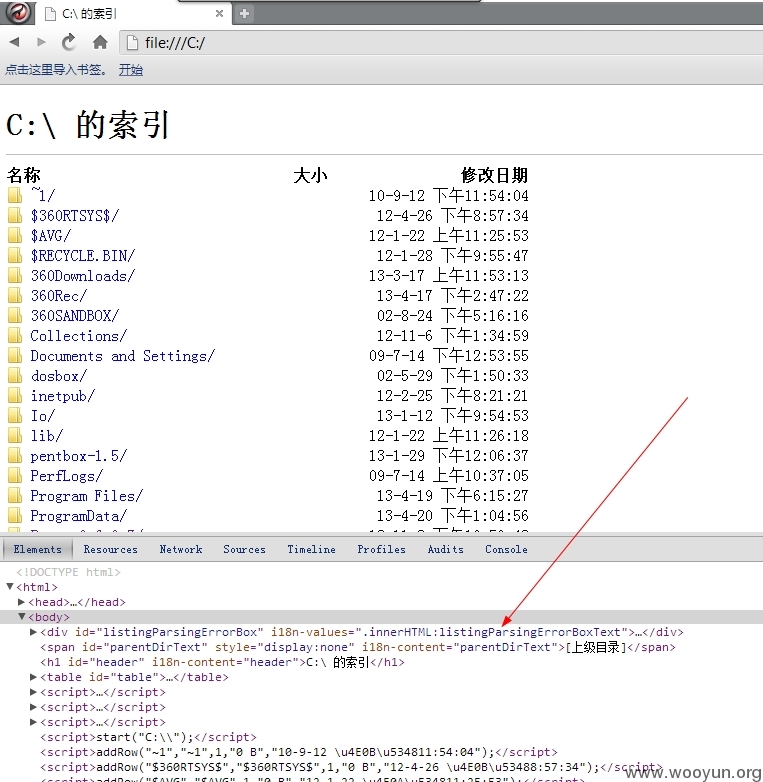Image resolution: width=763 pixels, height=782 pixels.
Task: Switch to the Network devtools tab
Action: point(181,549)
